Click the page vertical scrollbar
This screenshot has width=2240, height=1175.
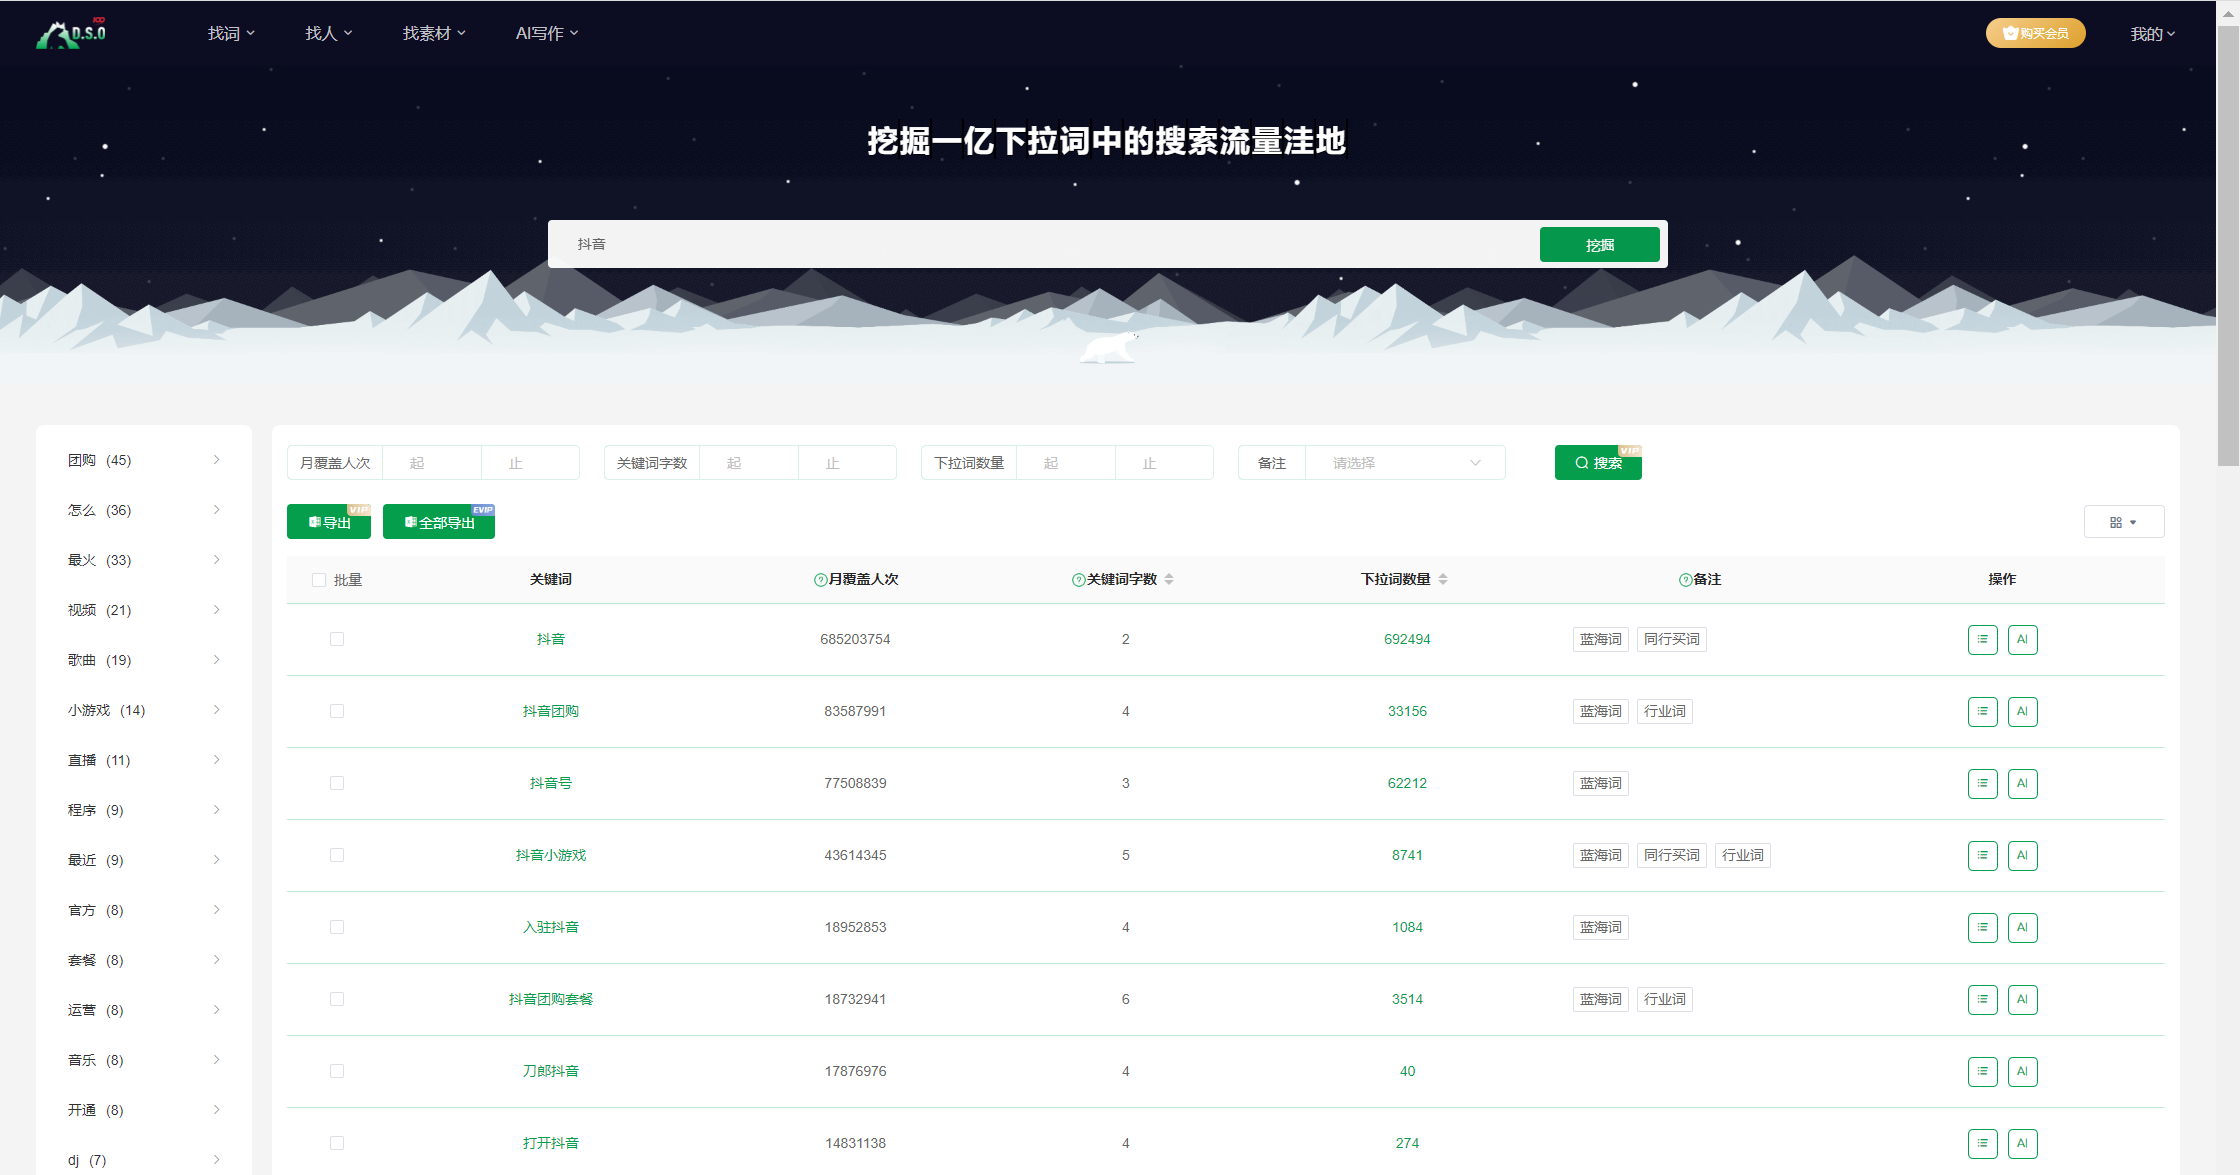[x=2228, y=245]
